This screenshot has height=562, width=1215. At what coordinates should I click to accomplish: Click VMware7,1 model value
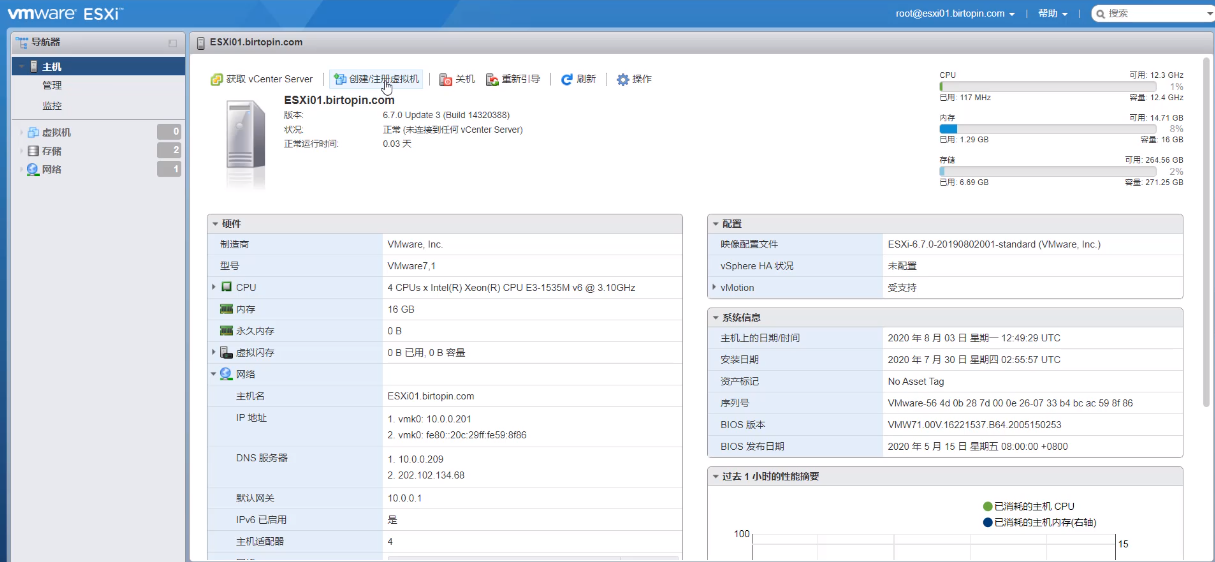[x=411, y=266]
